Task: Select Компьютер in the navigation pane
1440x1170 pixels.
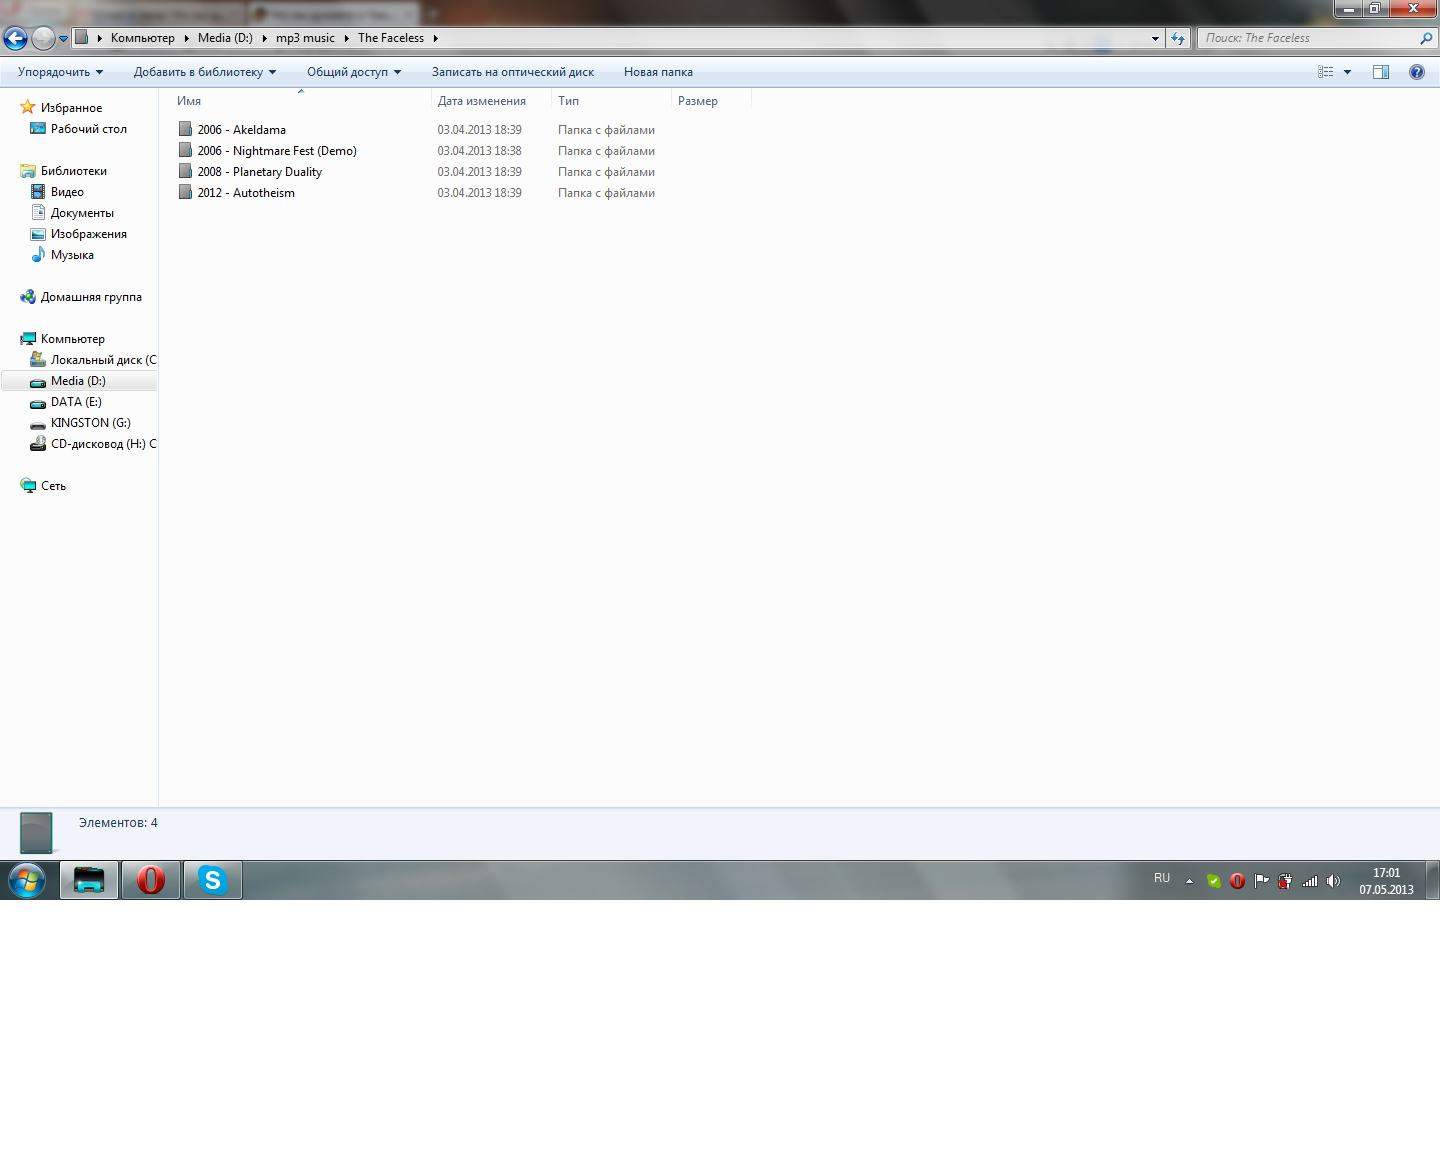Action: pyautogui.click(x=73, y=339)
